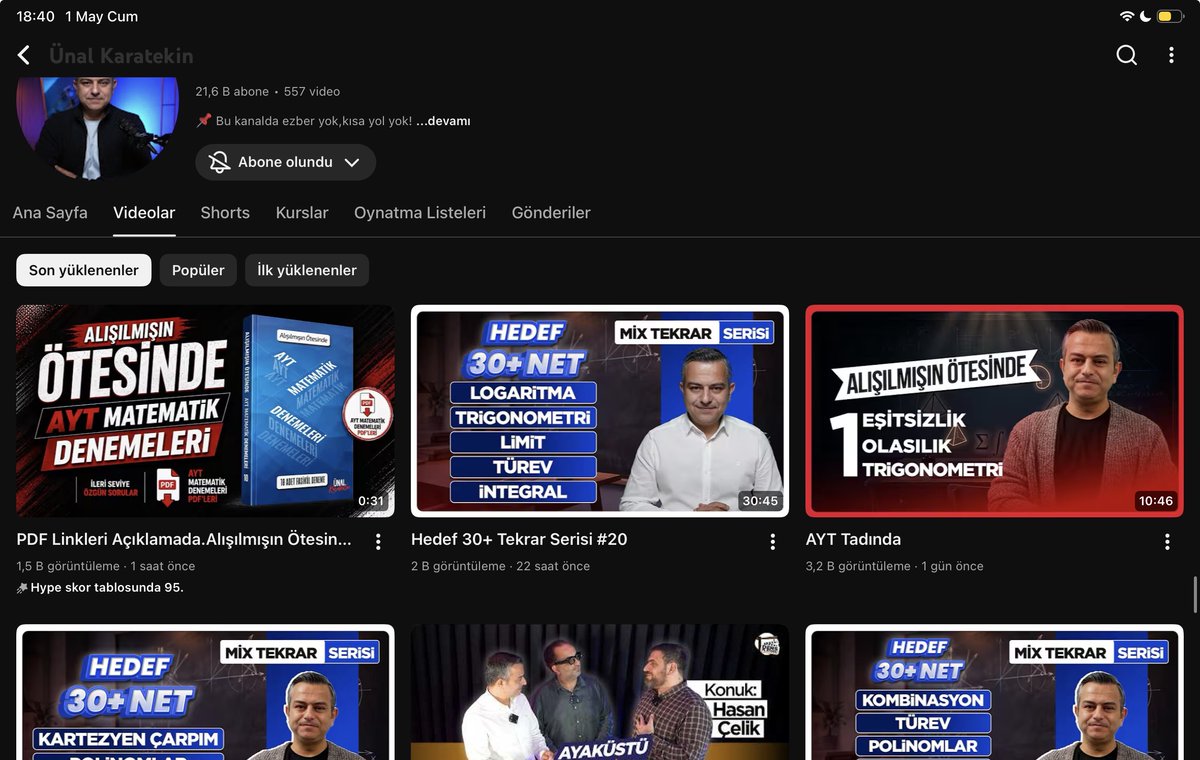
Task: Open the video titled PDF Linkleri Açıklamada
Action: pyautogui.click(x=184, y=539)
